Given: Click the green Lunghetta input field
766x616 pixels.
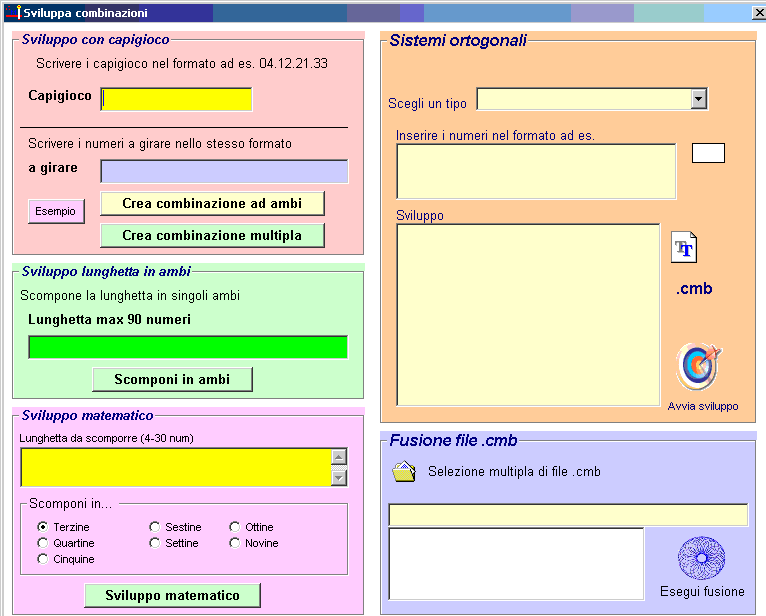Looking at the screenshot, I should [188, 347].
